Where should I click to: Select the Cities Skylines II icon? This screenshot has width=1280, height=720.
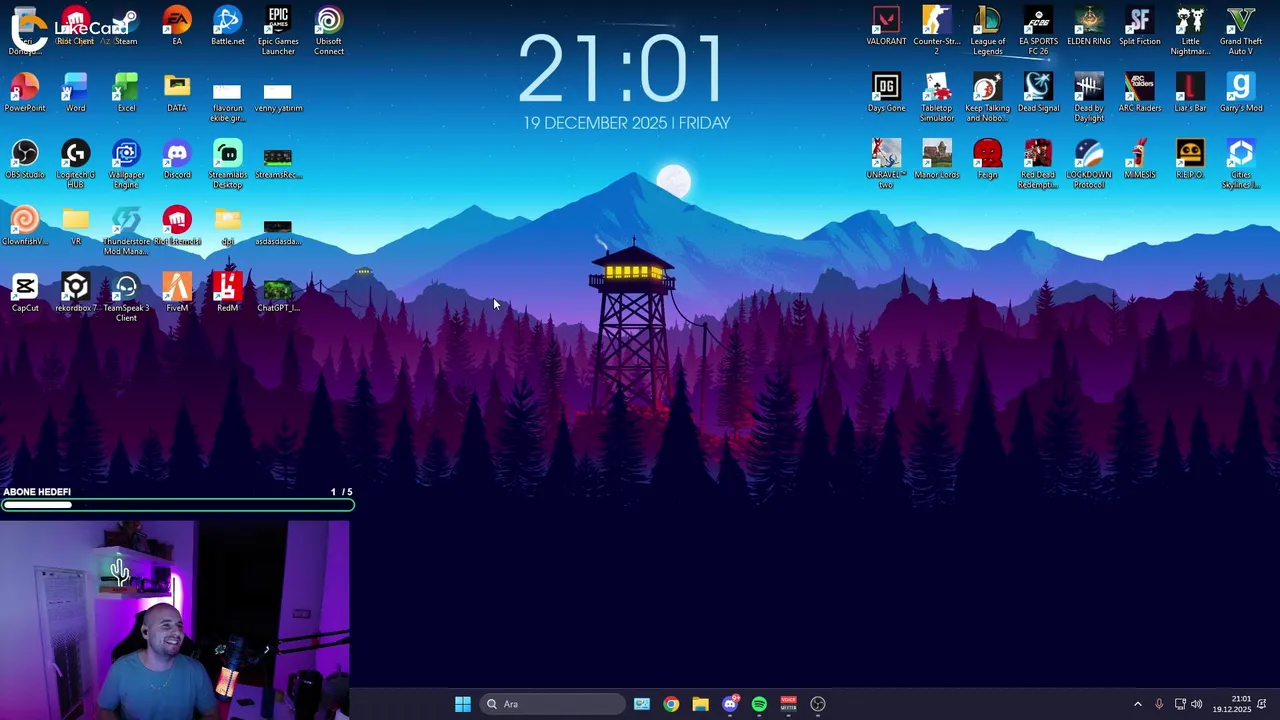pyautogui.click(x=1241, y=164)
